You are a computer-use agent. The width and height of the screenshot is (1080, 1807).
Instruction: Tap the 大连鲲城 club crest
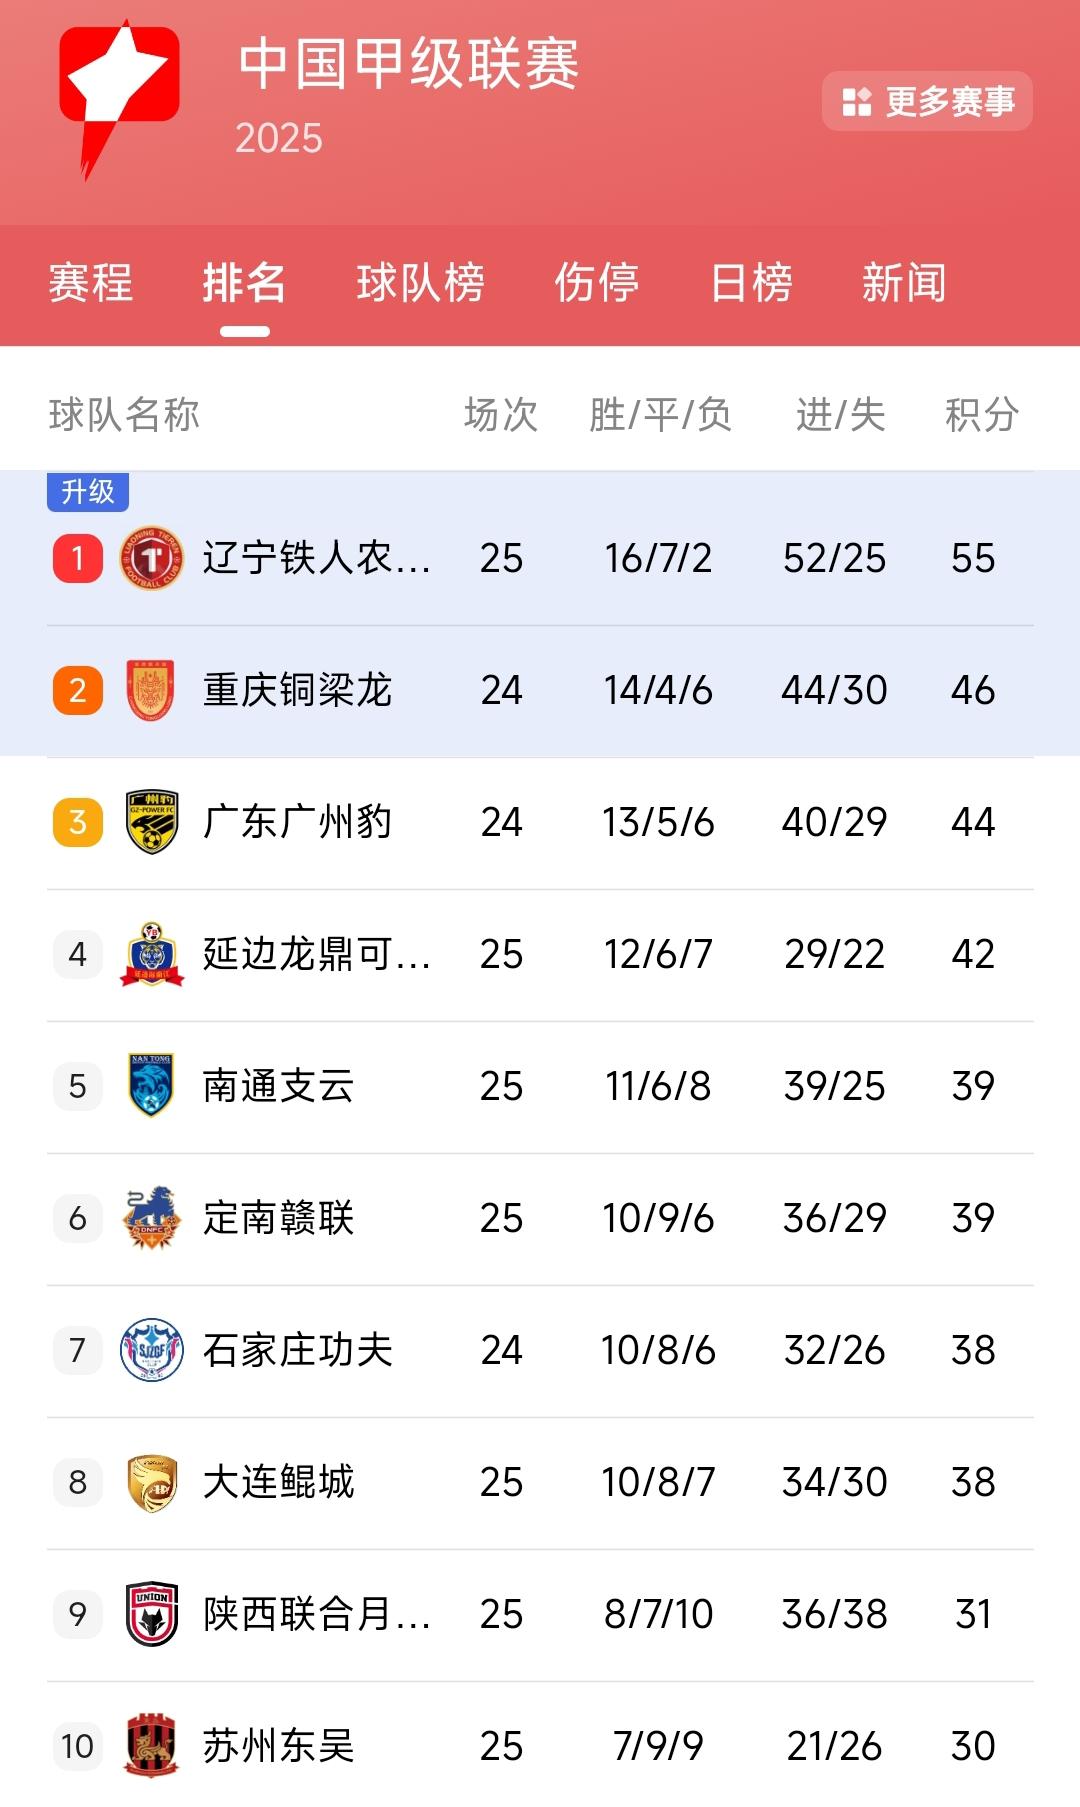pos(152,1482)
